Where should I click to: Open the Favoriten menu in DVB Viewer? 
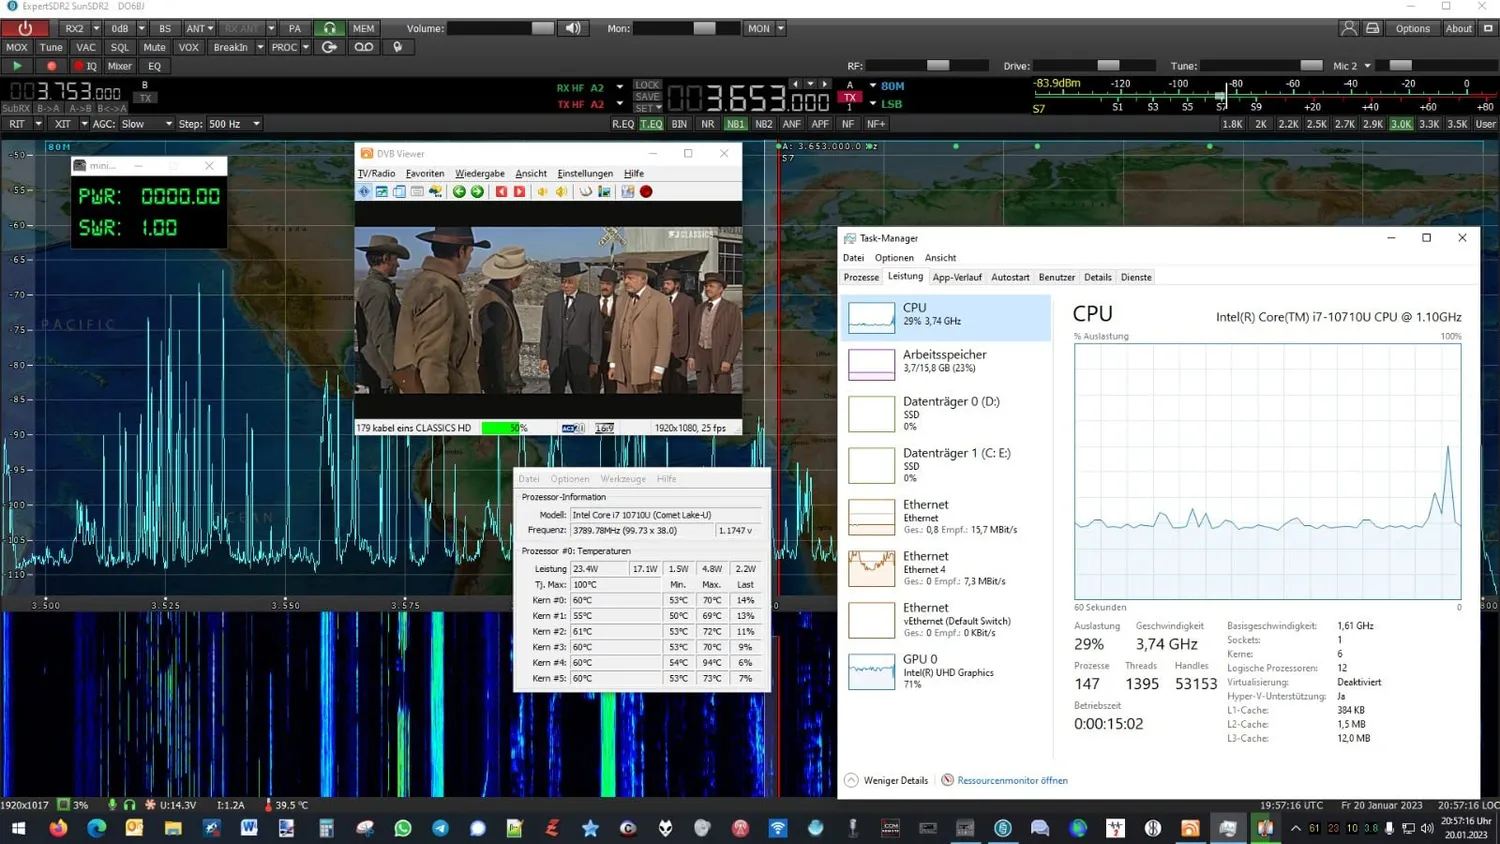click(425, 173)
